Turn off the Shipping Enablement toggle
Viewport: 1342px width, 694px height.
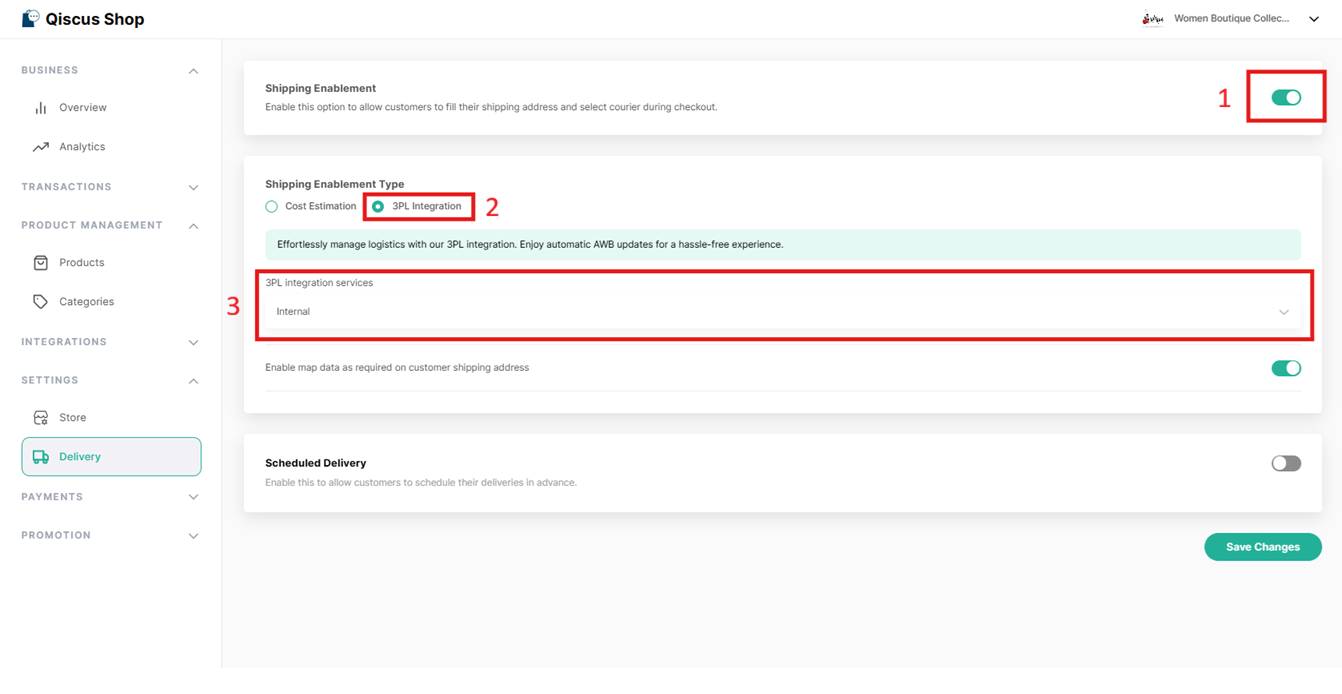pyautogui.click(x=1286, y=97)
